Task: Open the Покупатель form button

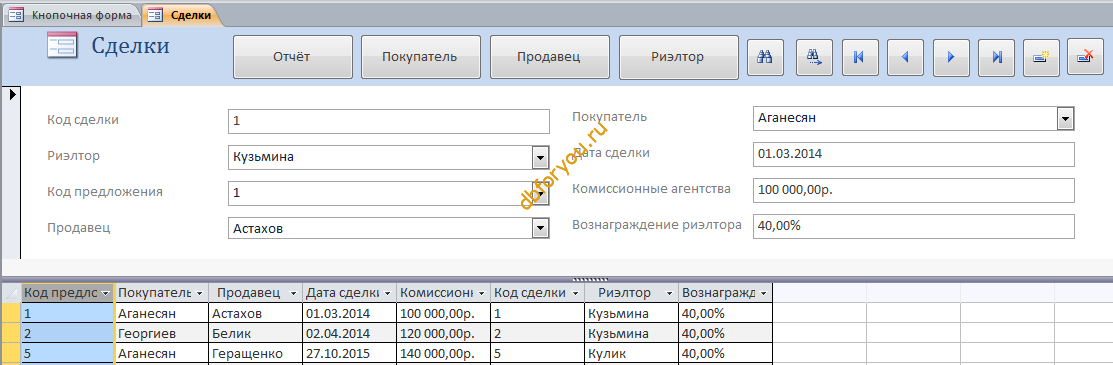Action: [x=420, y=57]
